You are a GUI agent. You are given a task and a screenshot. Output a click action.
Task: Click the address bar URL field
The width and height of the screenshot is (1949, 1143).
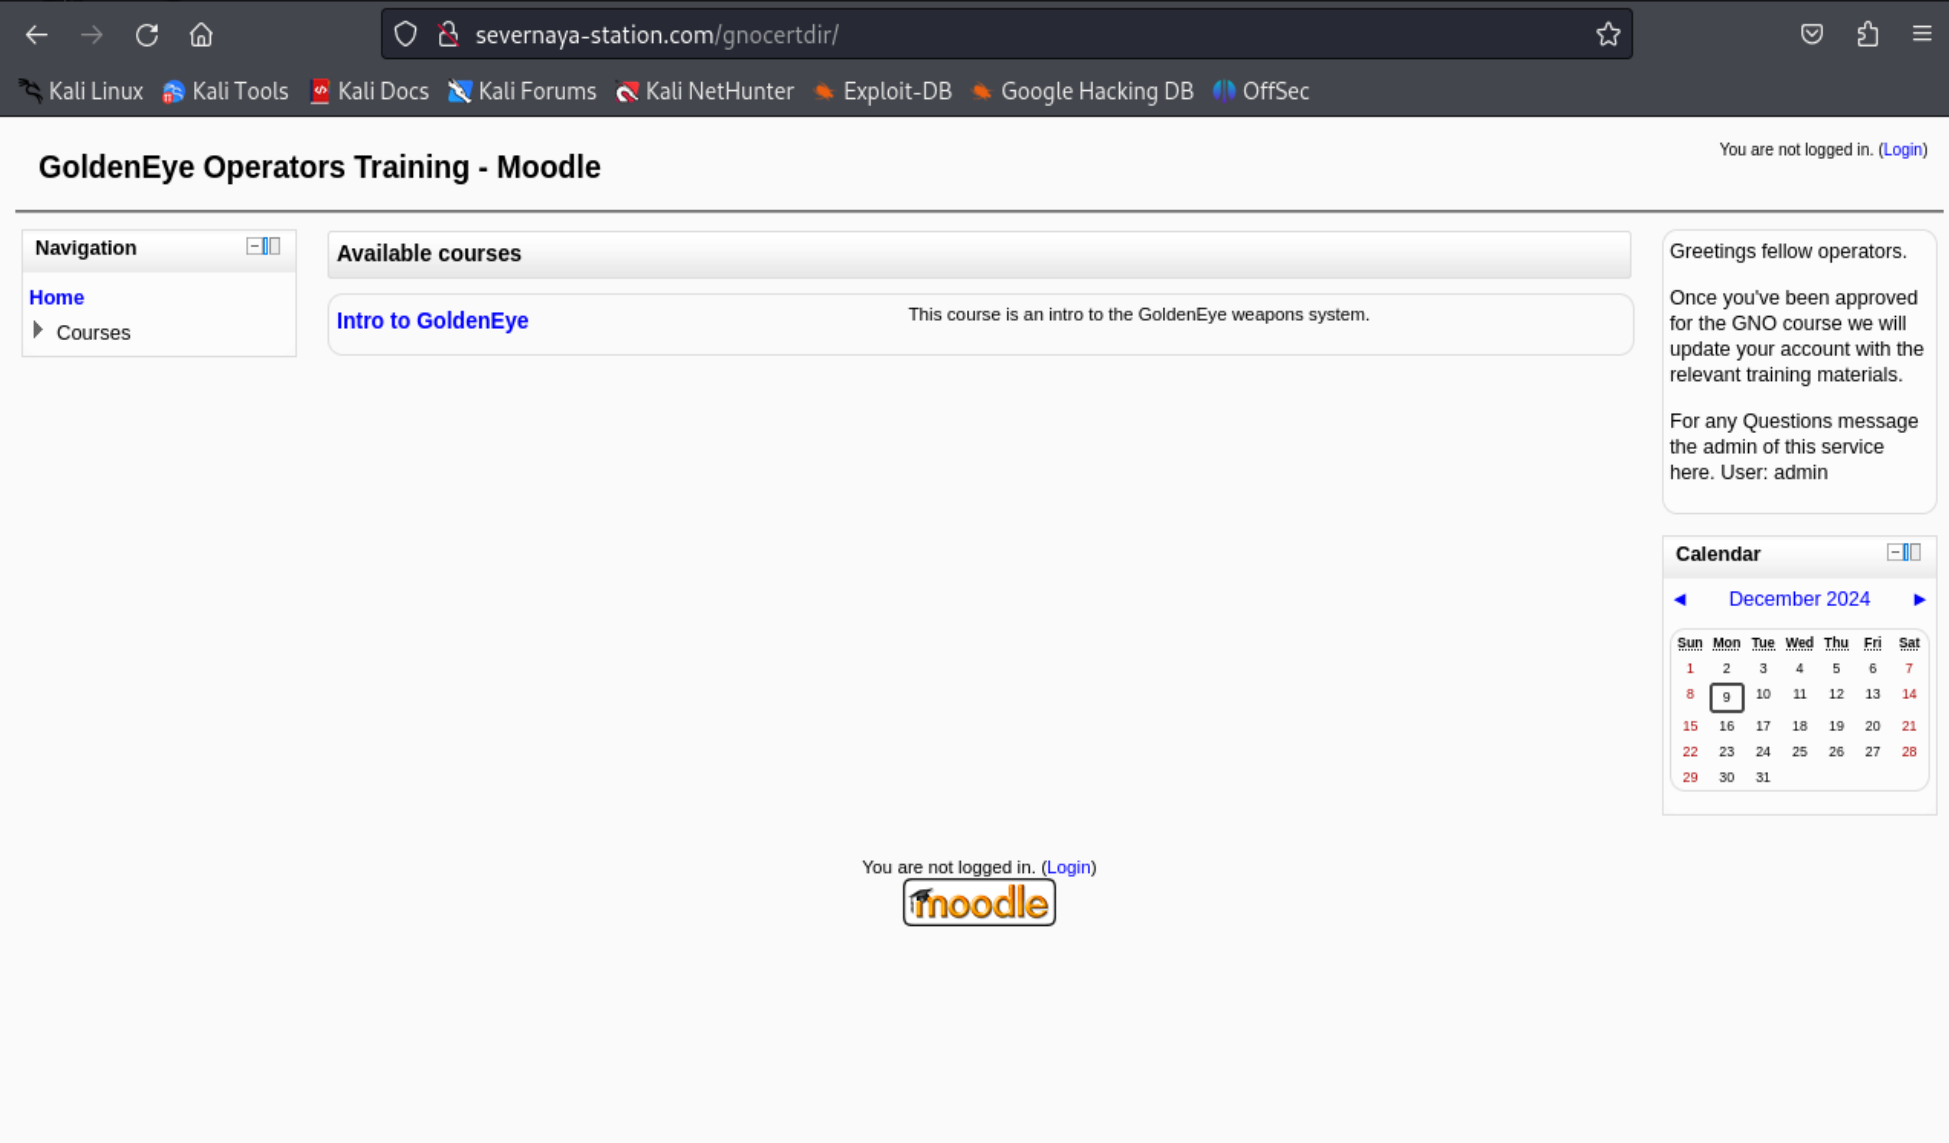click(x=1000, y=35)
